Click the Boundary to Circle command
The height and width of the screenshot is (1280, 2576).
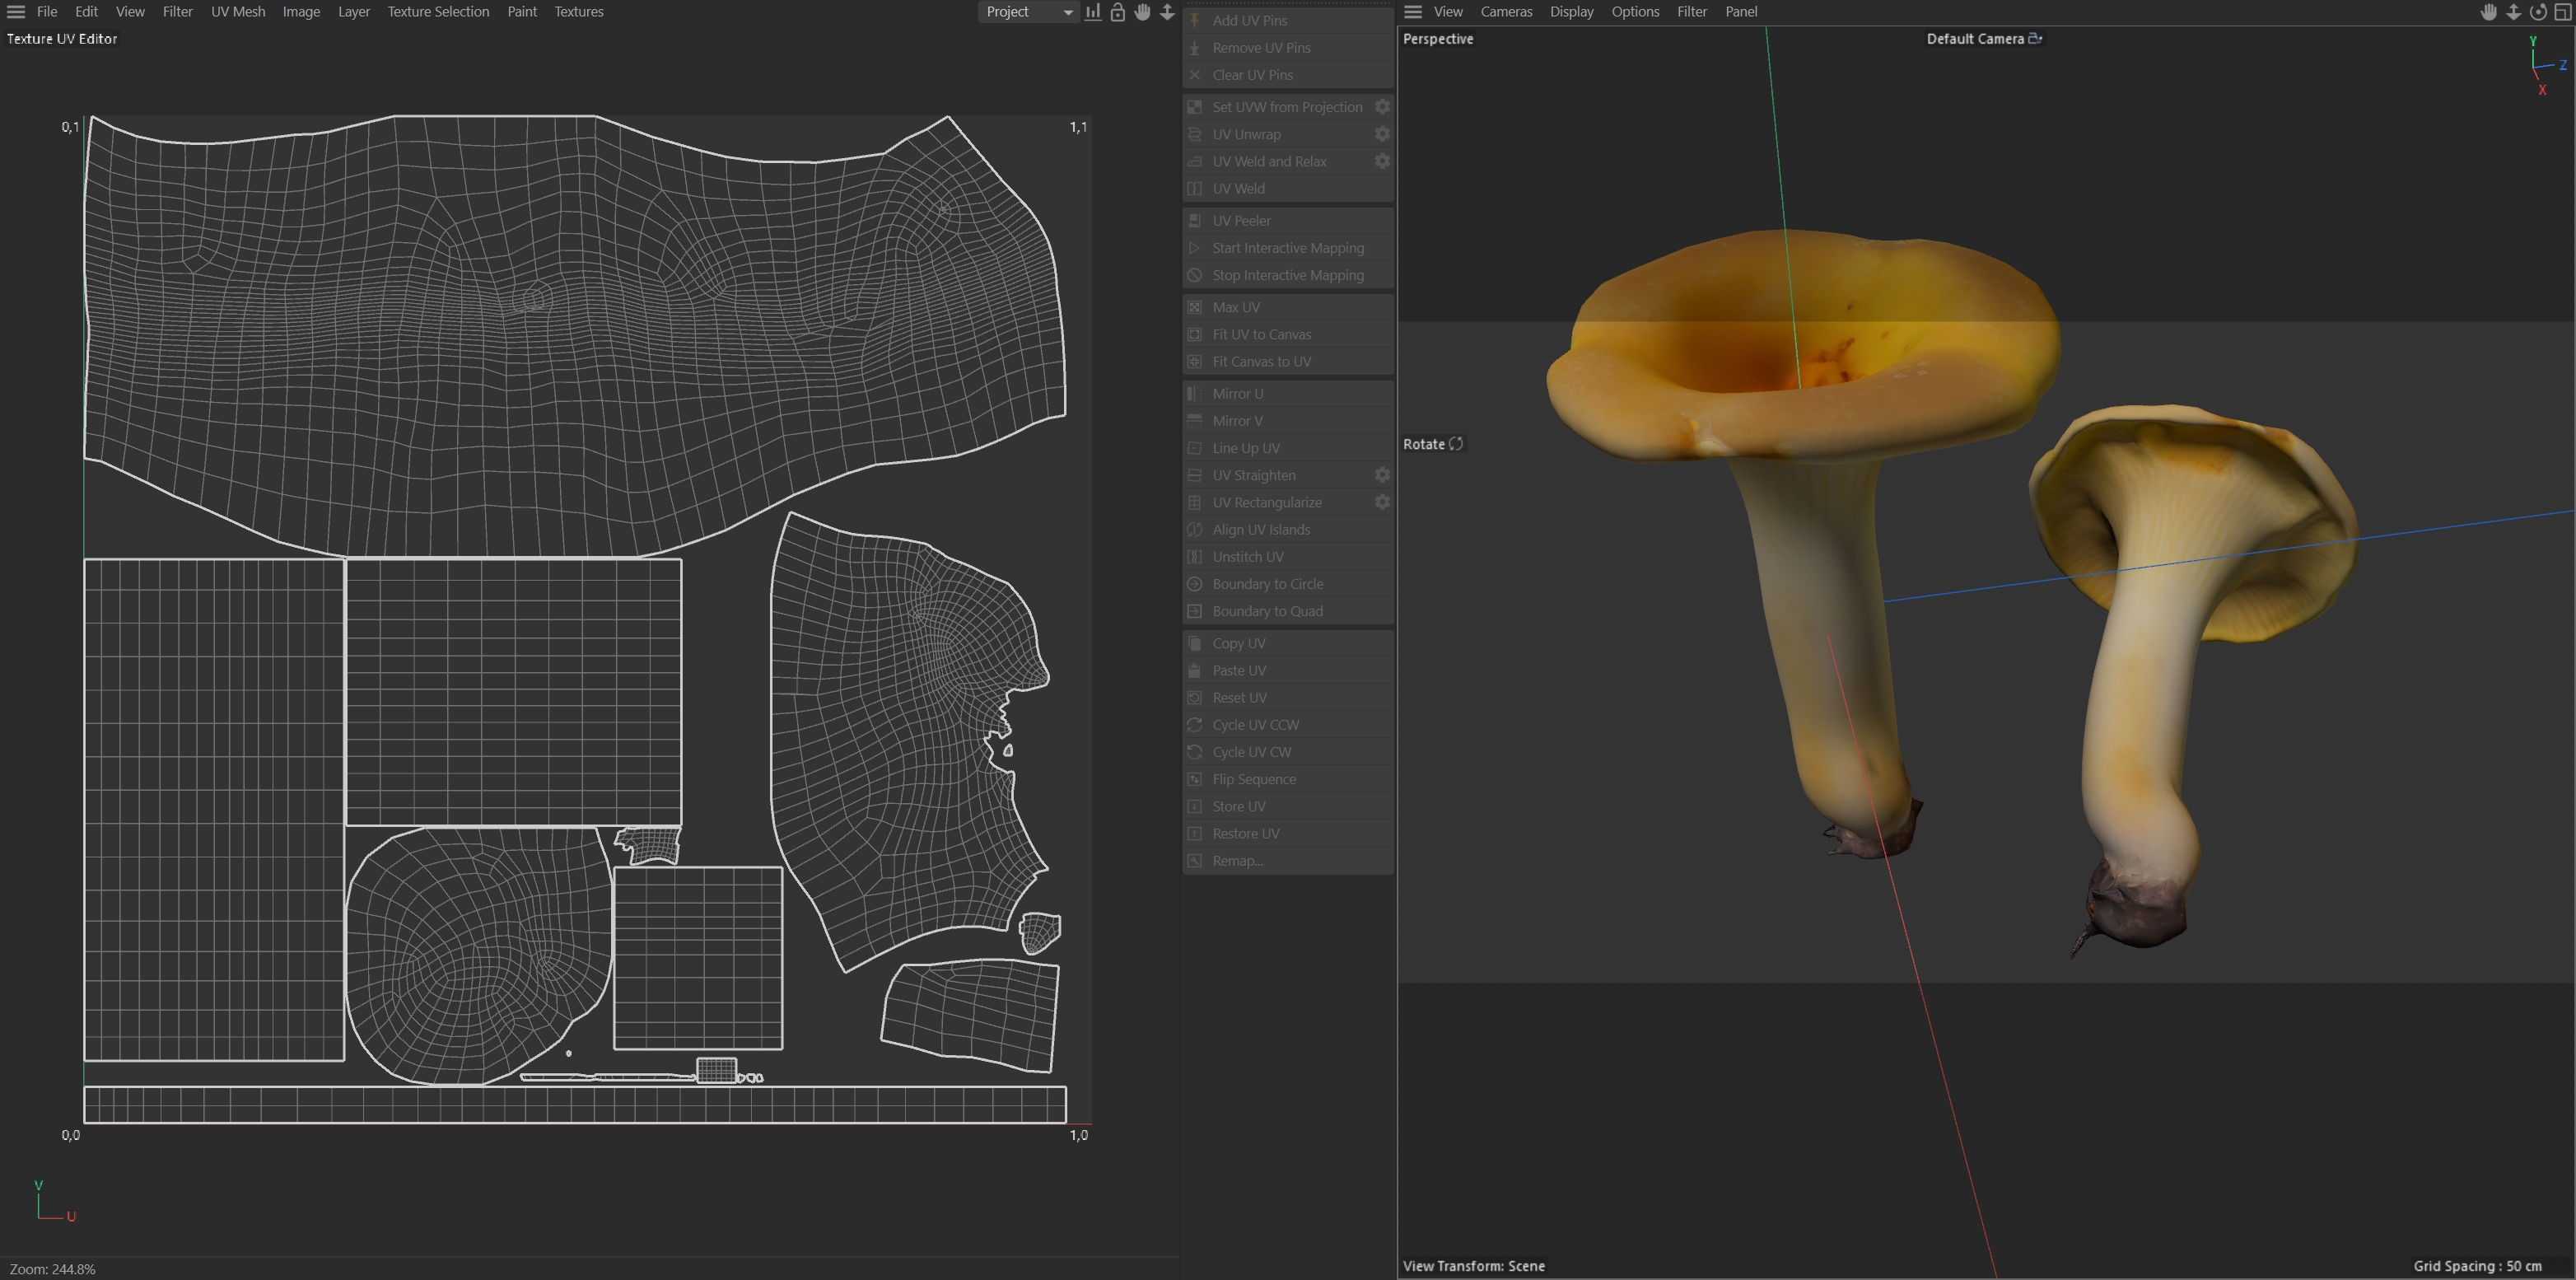pos(1267,584)
